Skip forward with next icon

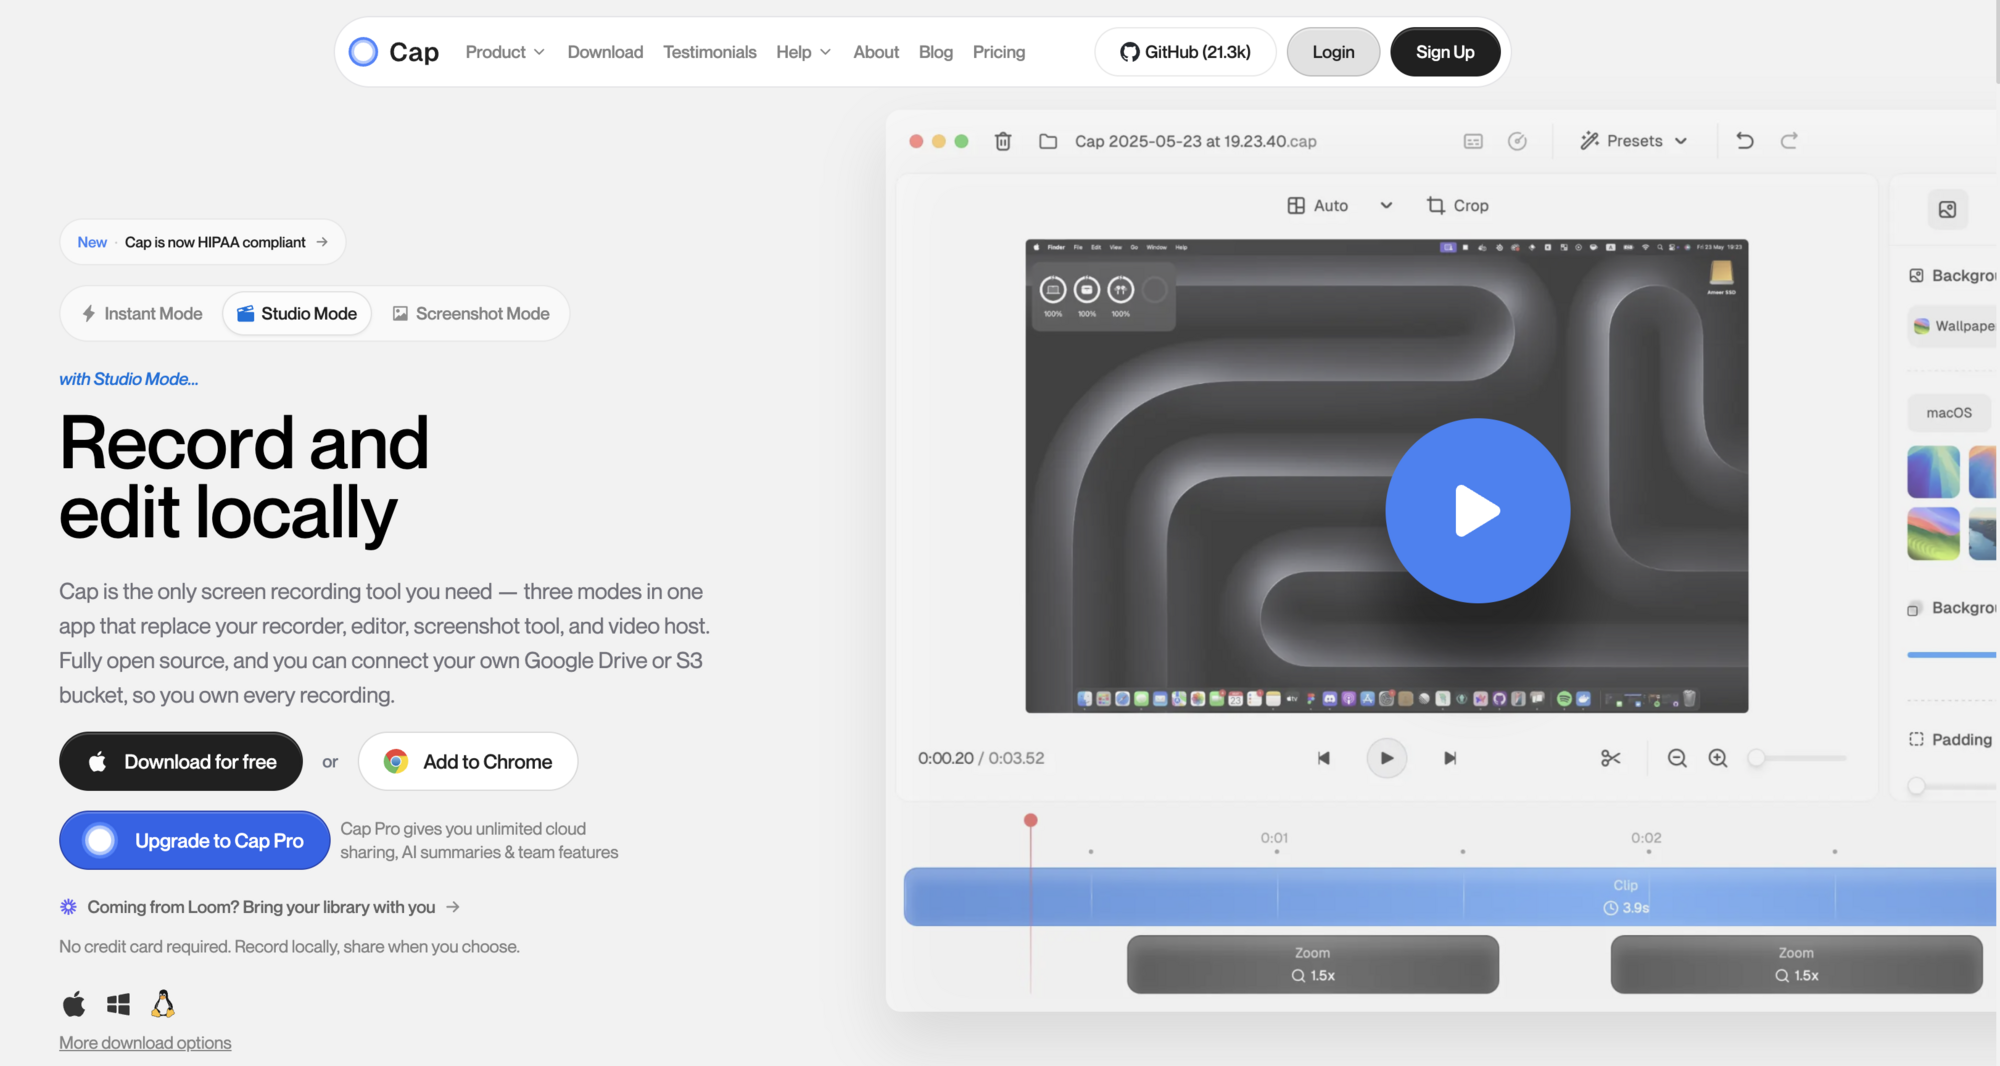(x=1450, y=758)
